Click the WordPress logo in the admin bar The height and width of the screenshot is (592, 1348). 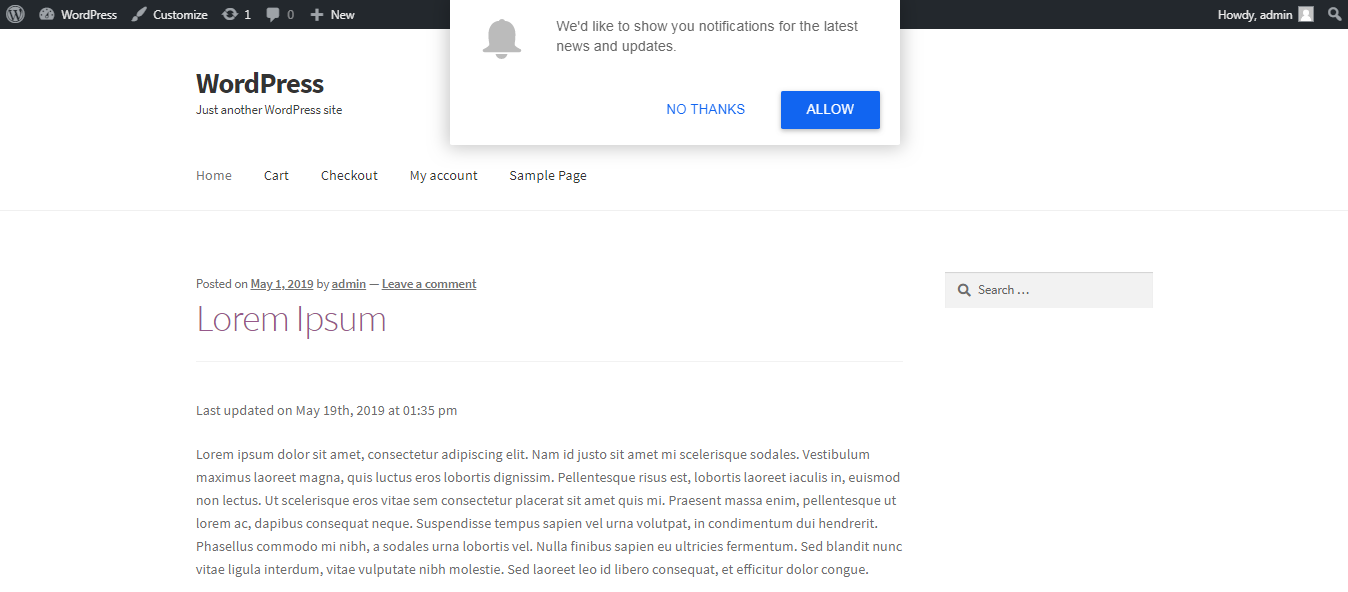(x=14, y=14)
